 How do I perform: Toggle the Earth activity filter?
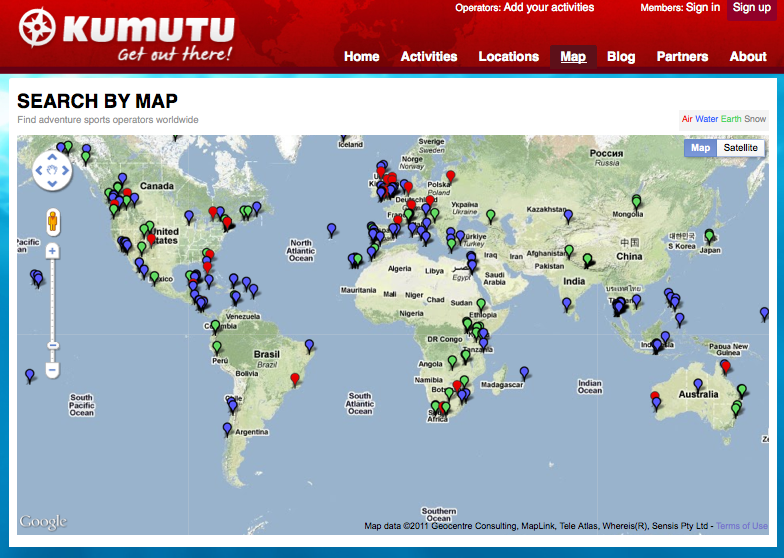(731, 119)
